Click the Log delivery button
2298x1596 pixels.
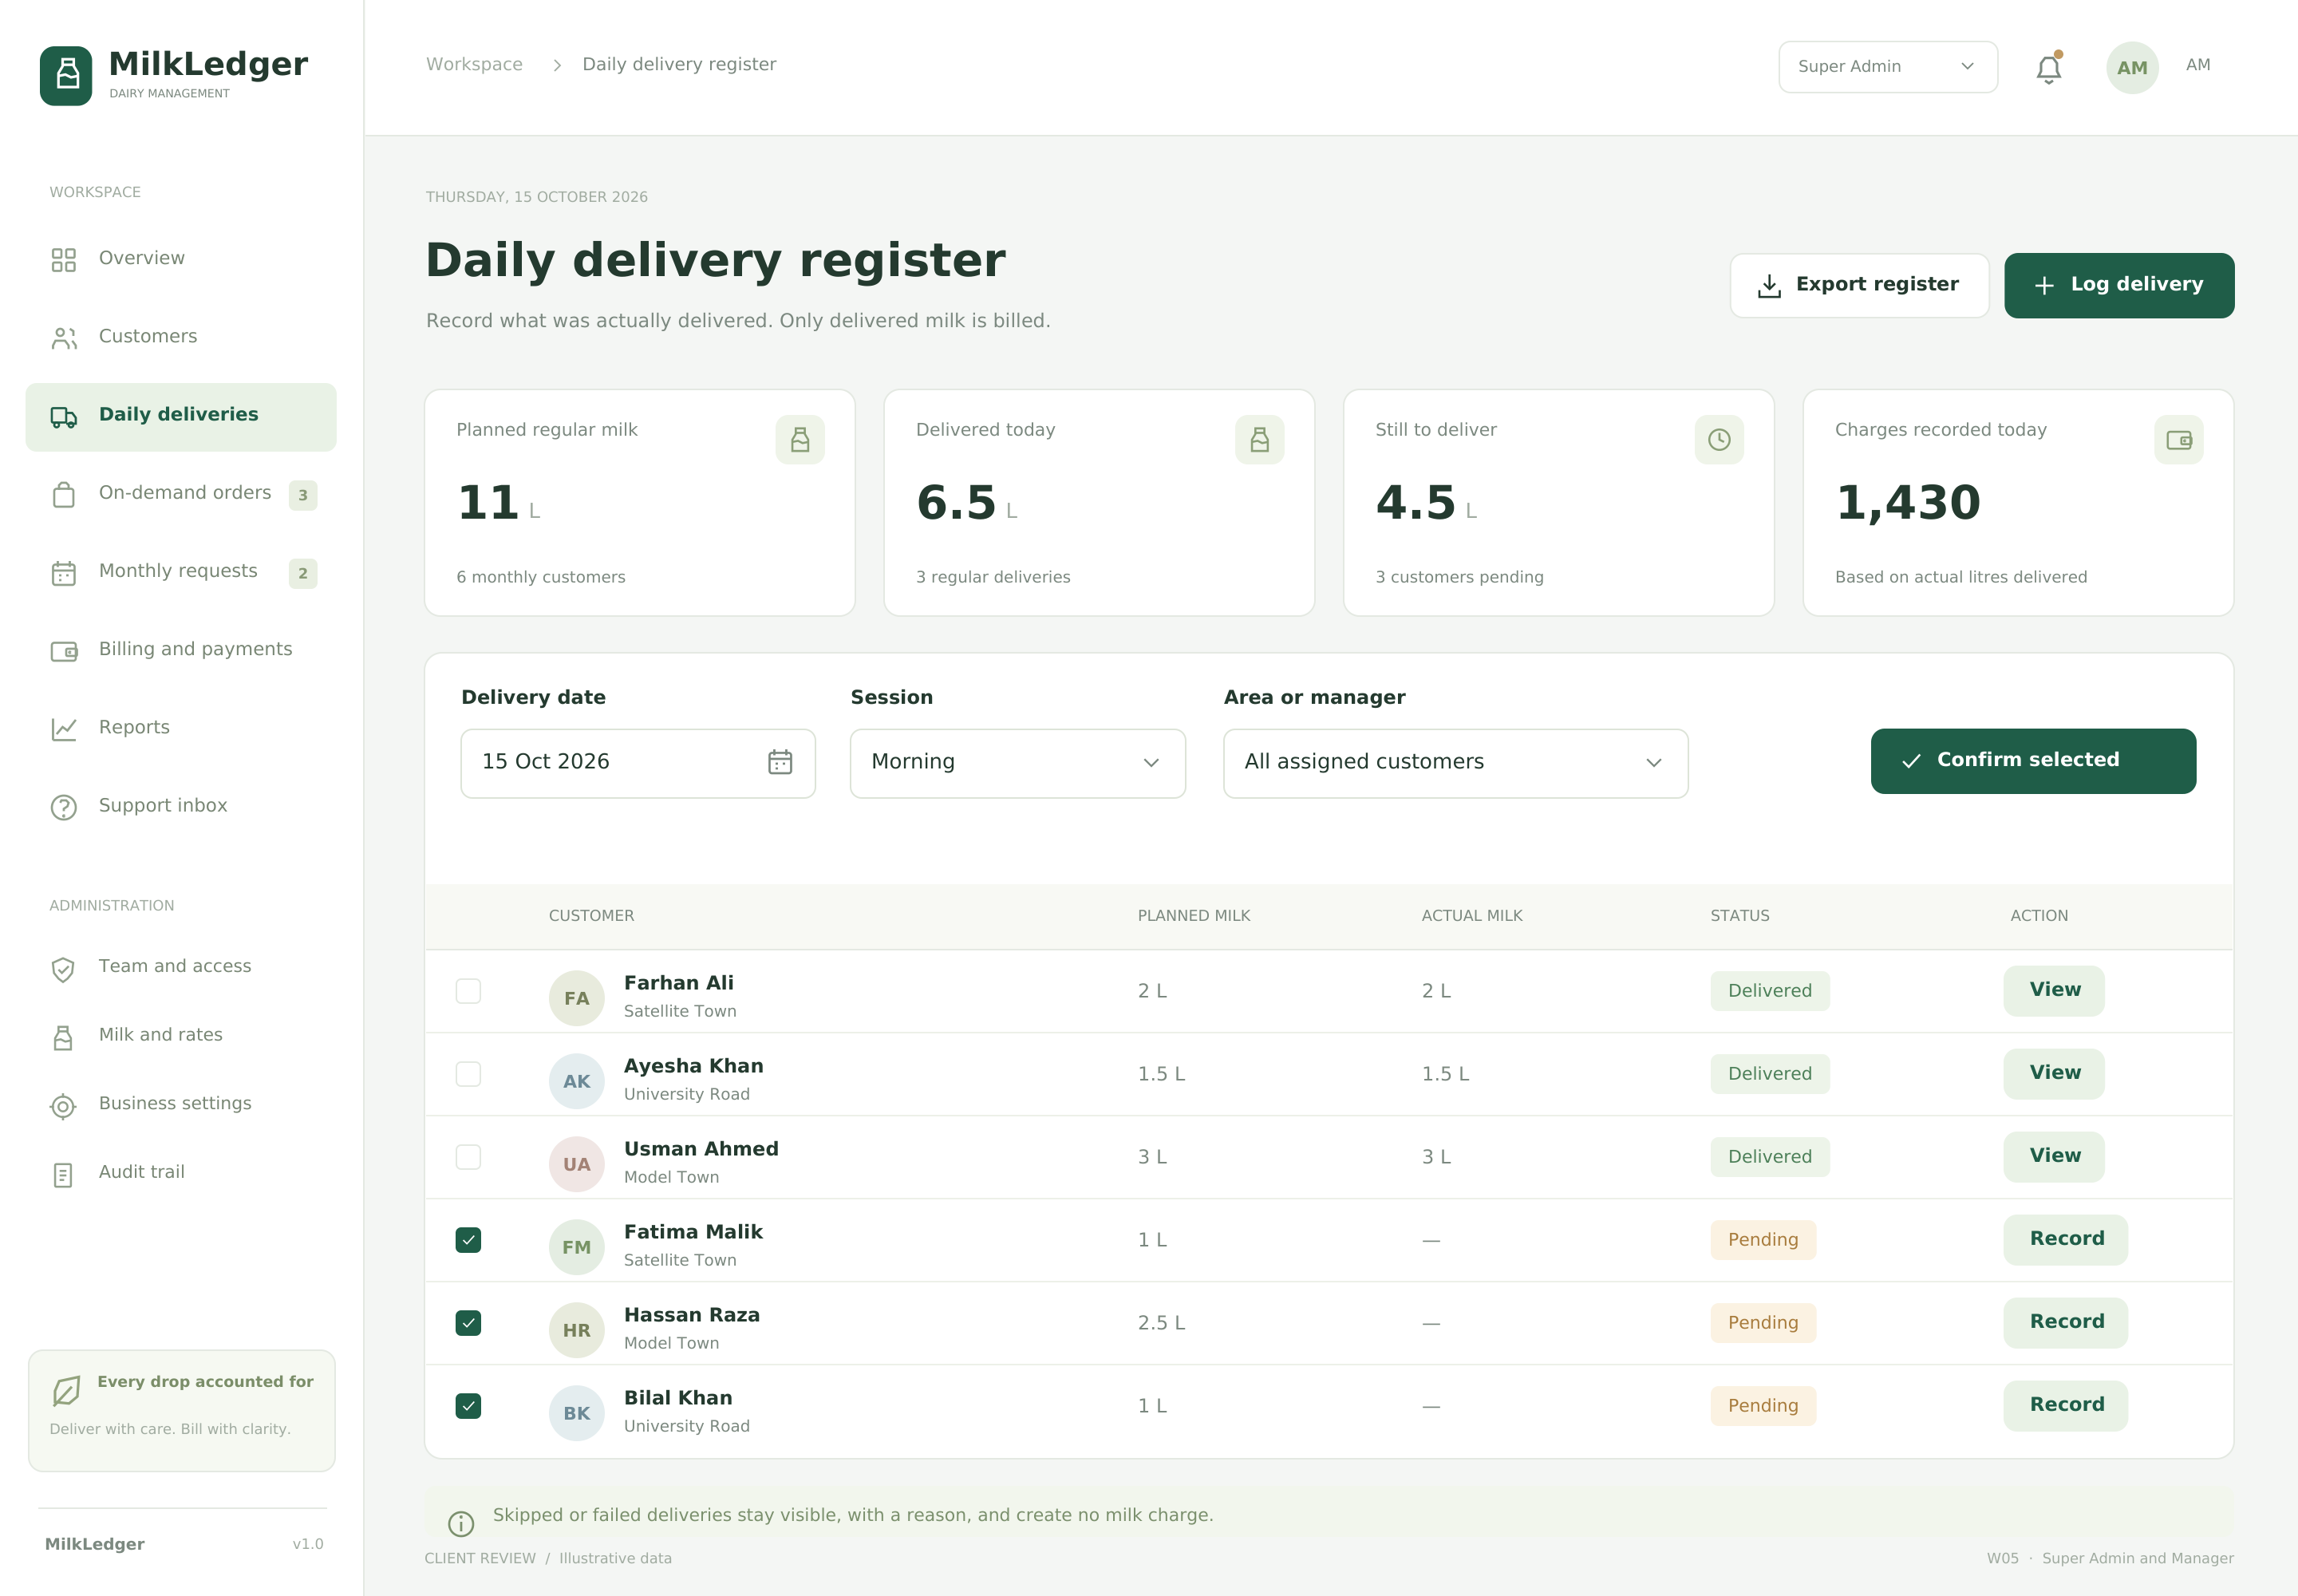(x=2119, y=286)
